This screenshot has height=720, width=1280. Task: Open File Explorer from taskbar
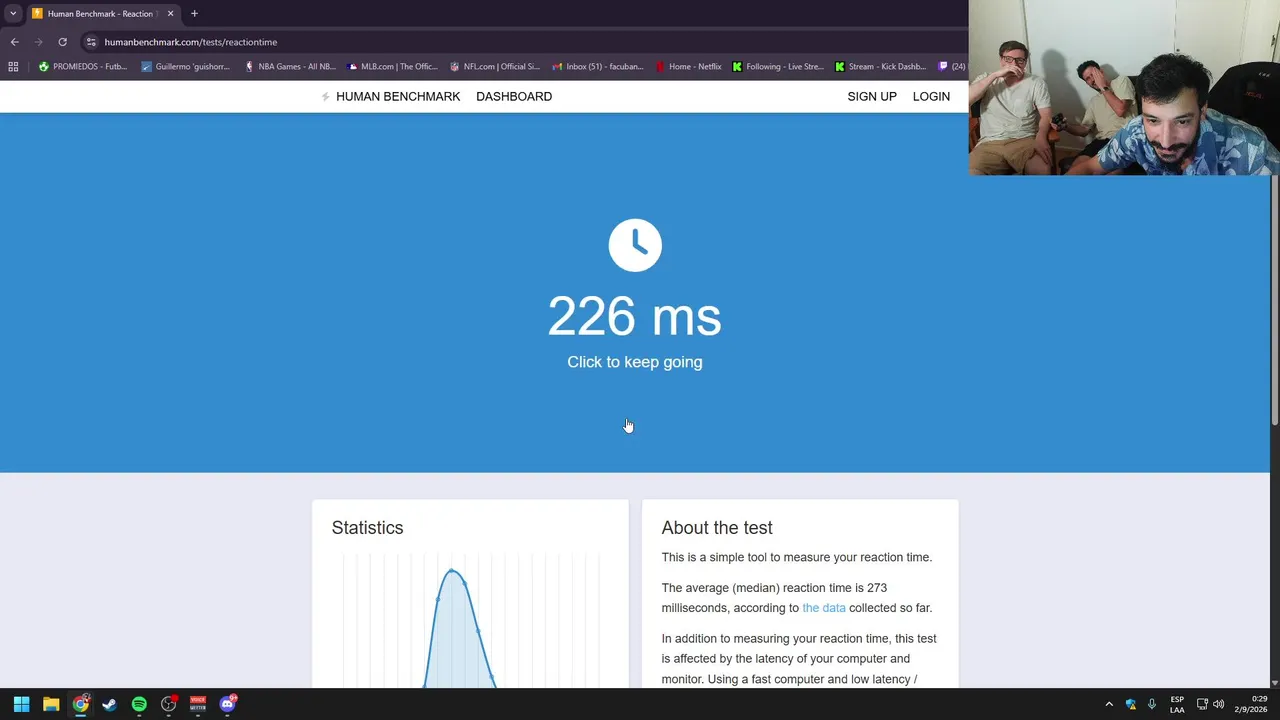click(x=51, y=704)
